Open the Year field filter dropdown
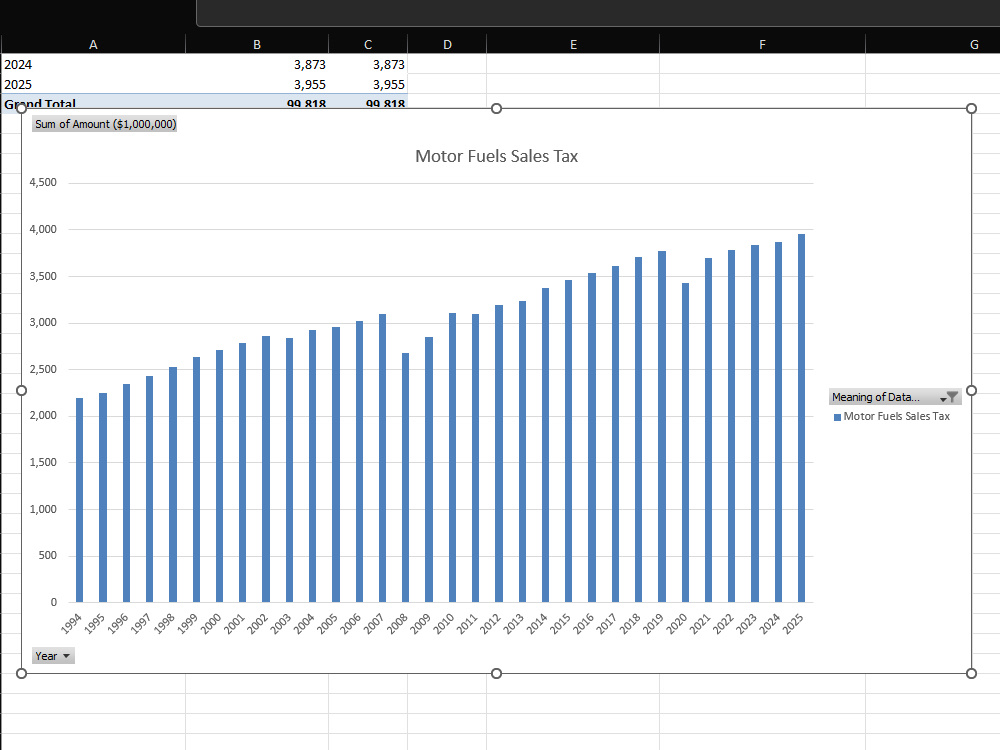Image resolution: width=1000 pixels, height=750 pixels. point(53,656)
